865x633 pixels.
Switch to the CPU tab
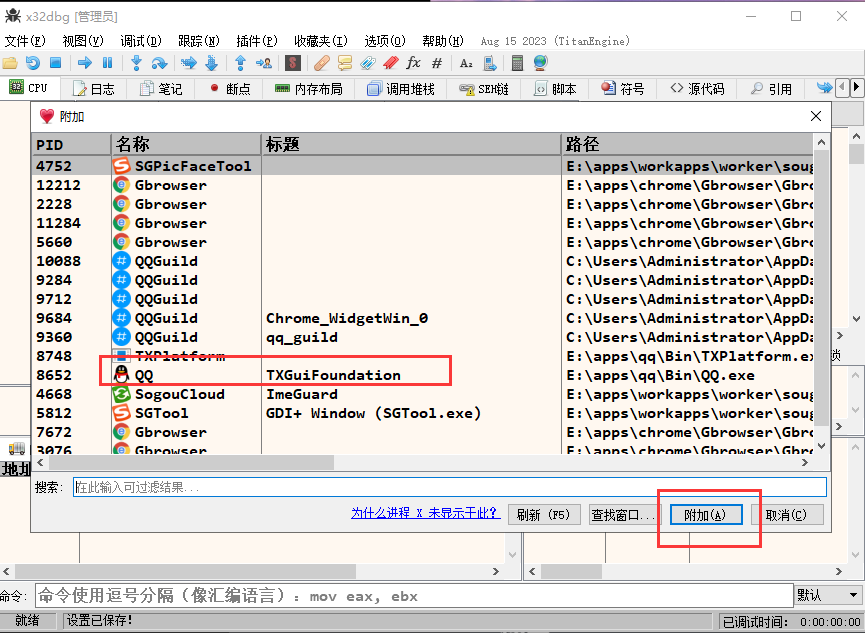coord(29,88)
